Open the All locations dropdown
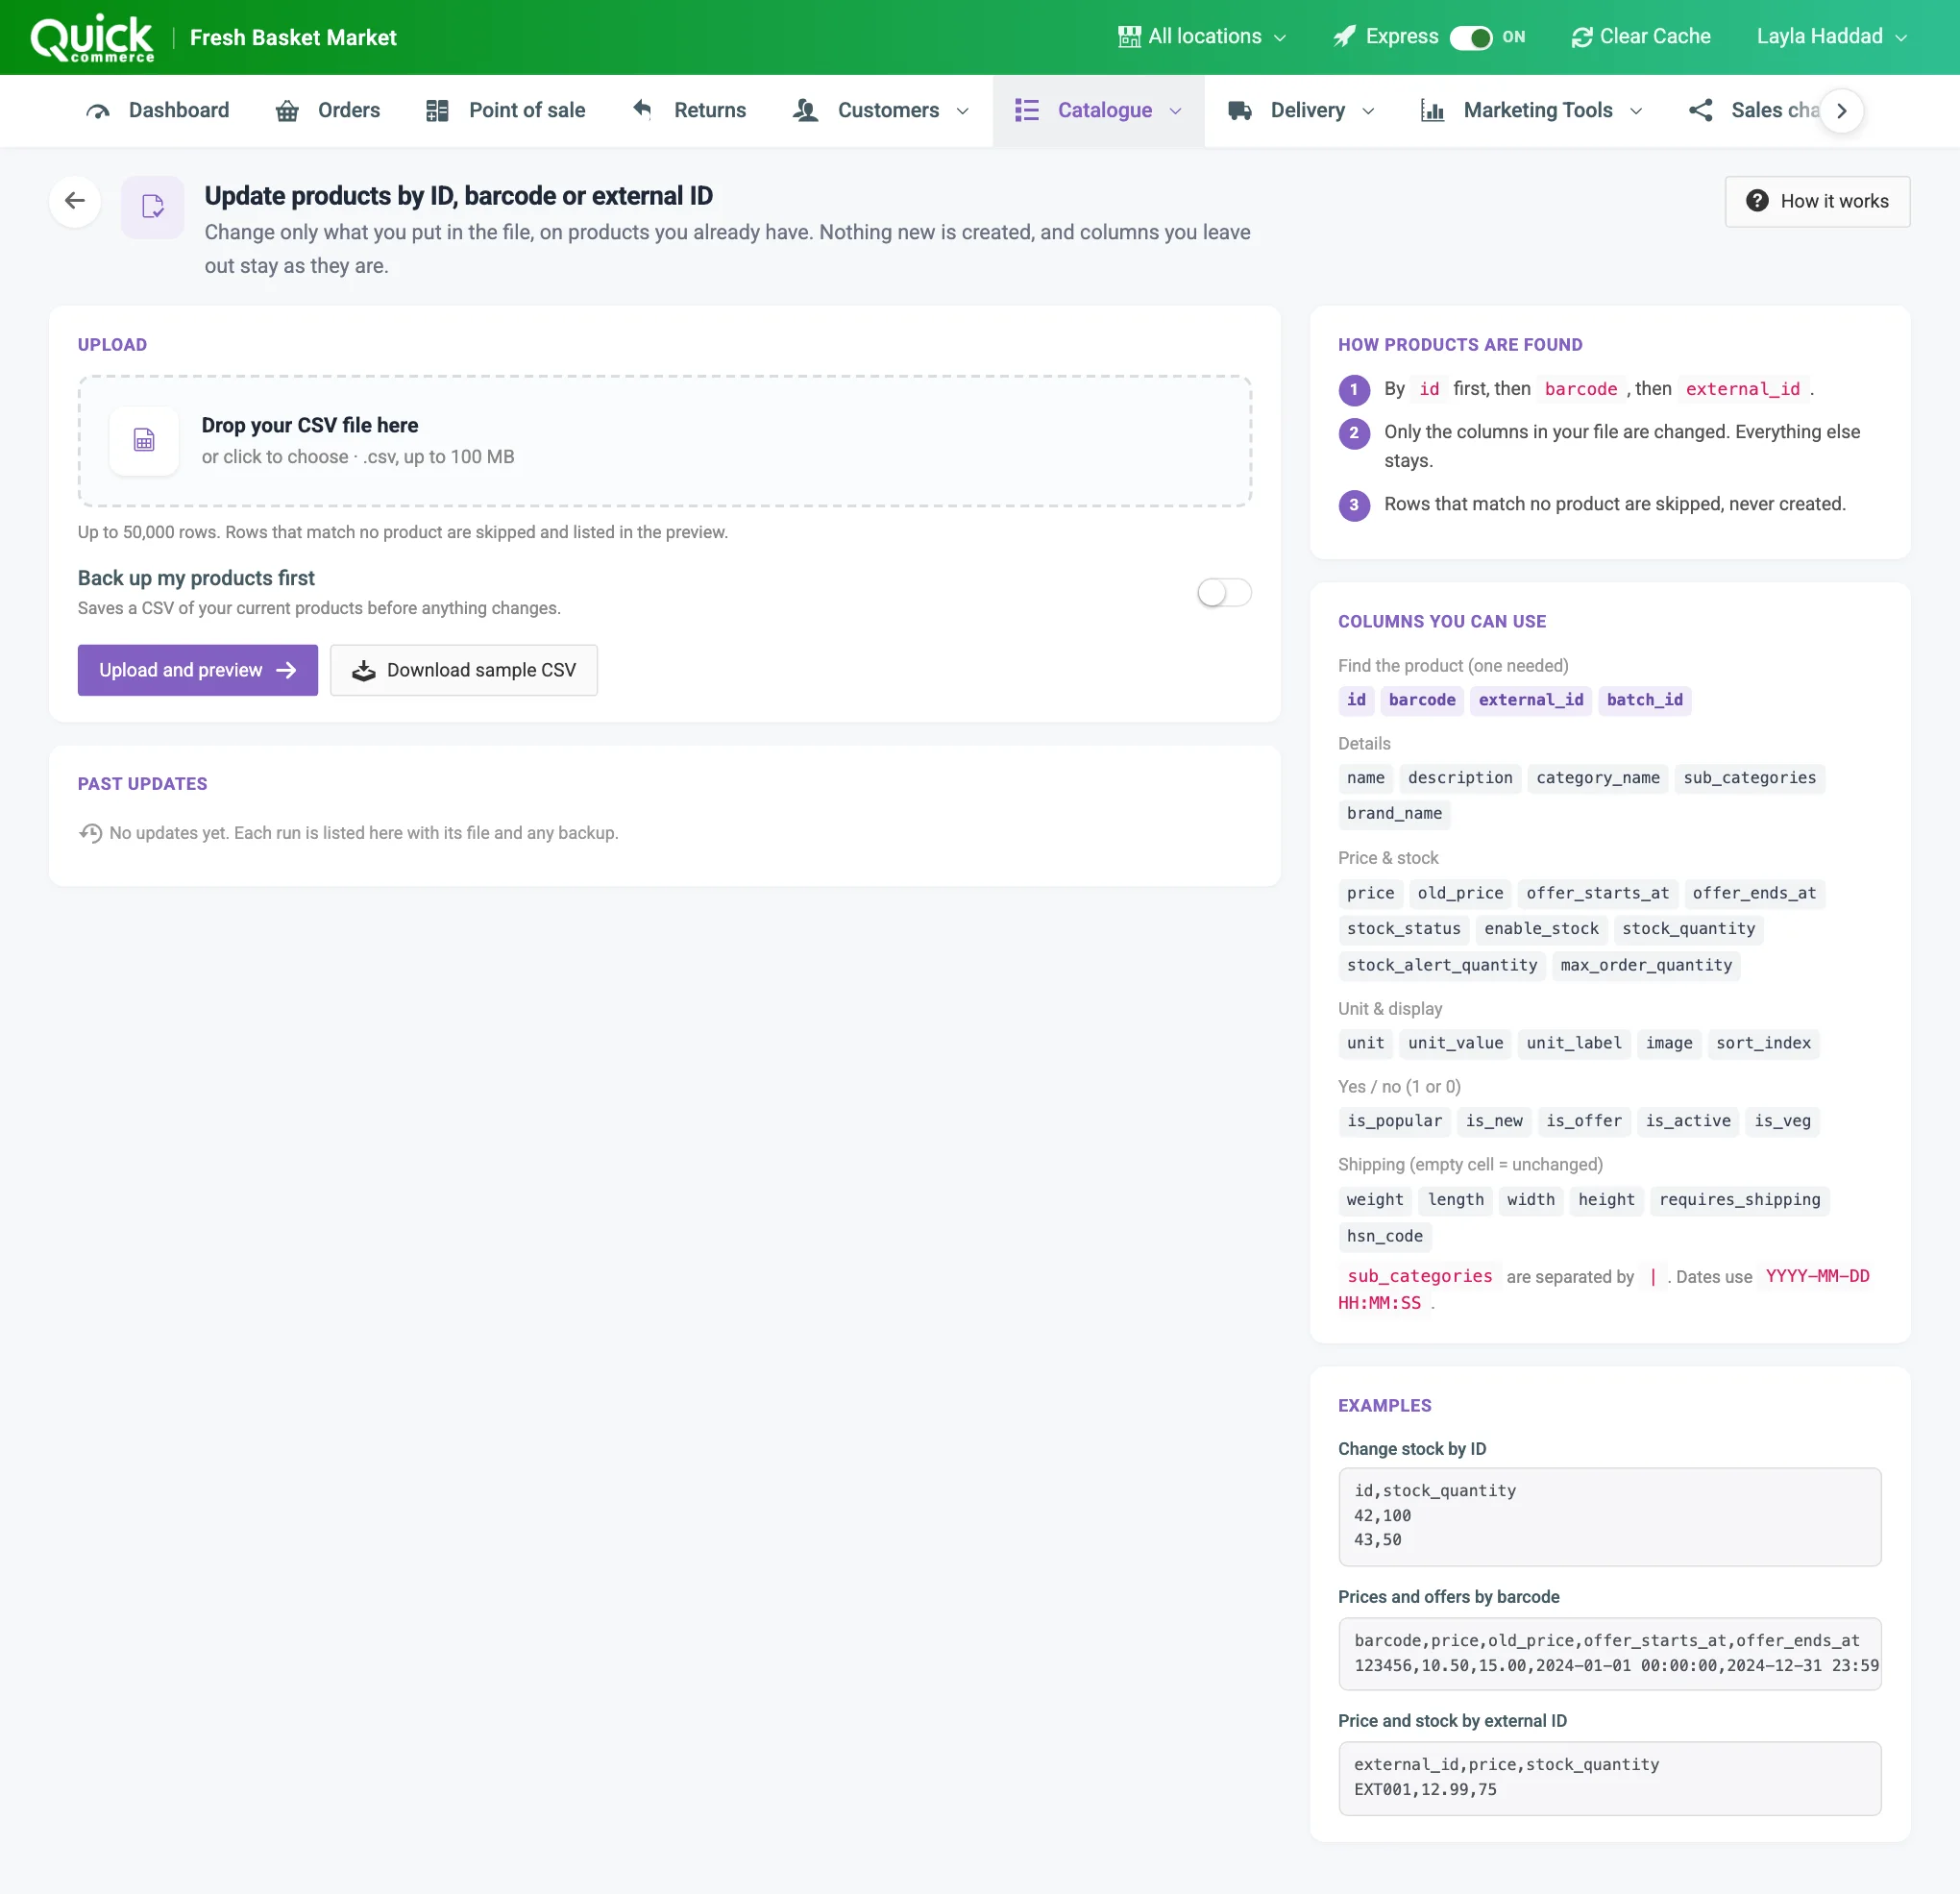1960x1894 pixels. [x=1202, y=37]
